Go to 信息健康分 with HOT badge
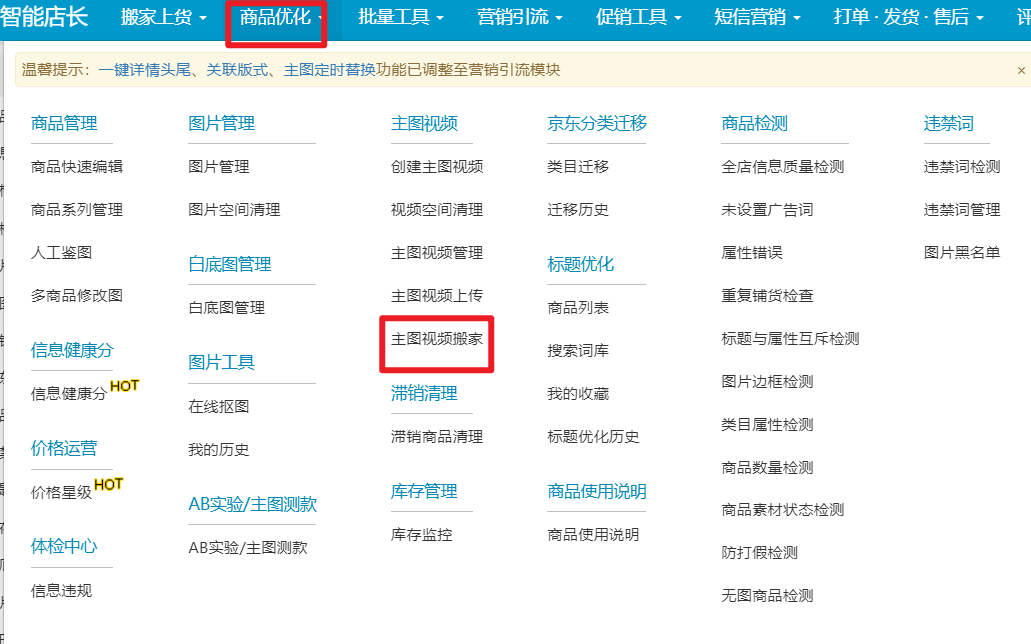Viewport: 1031px width, 644px height. tap(68, 394)
